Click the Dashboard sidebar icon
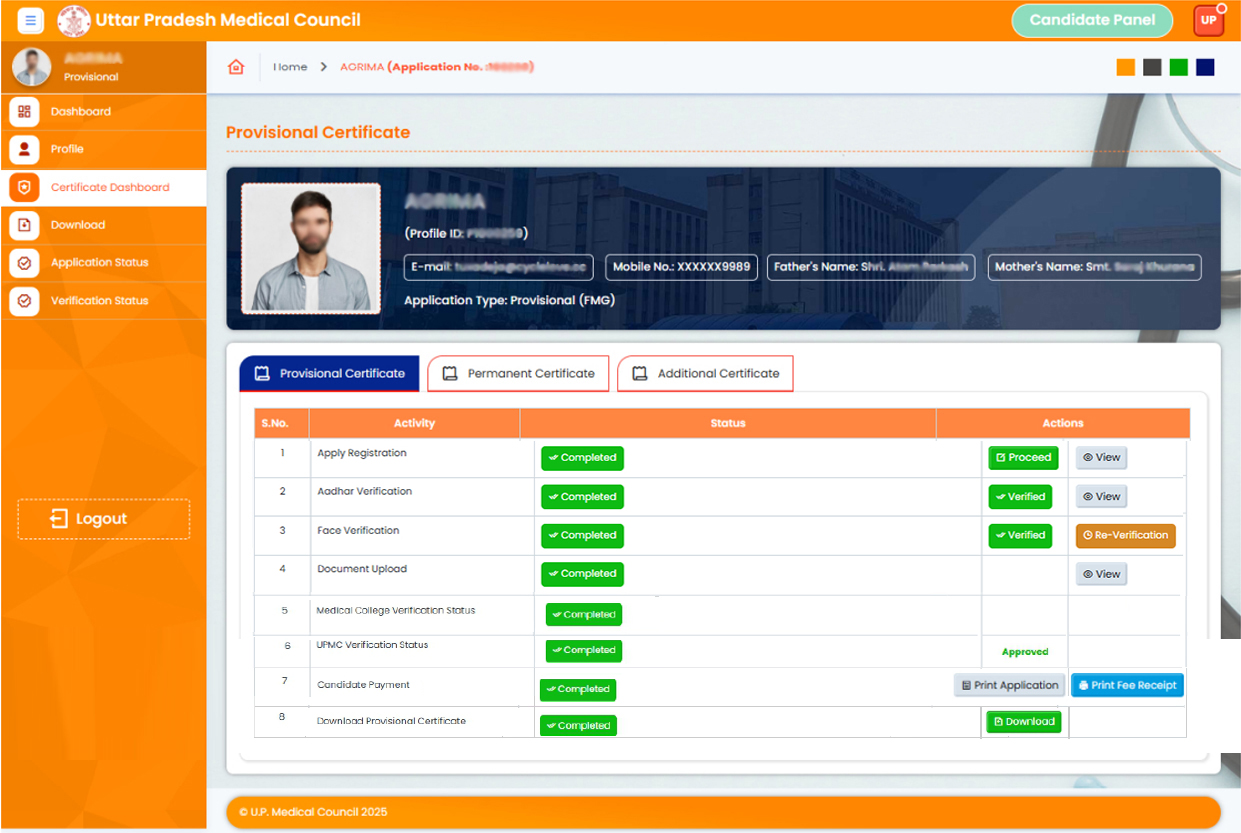 [25, 112]
